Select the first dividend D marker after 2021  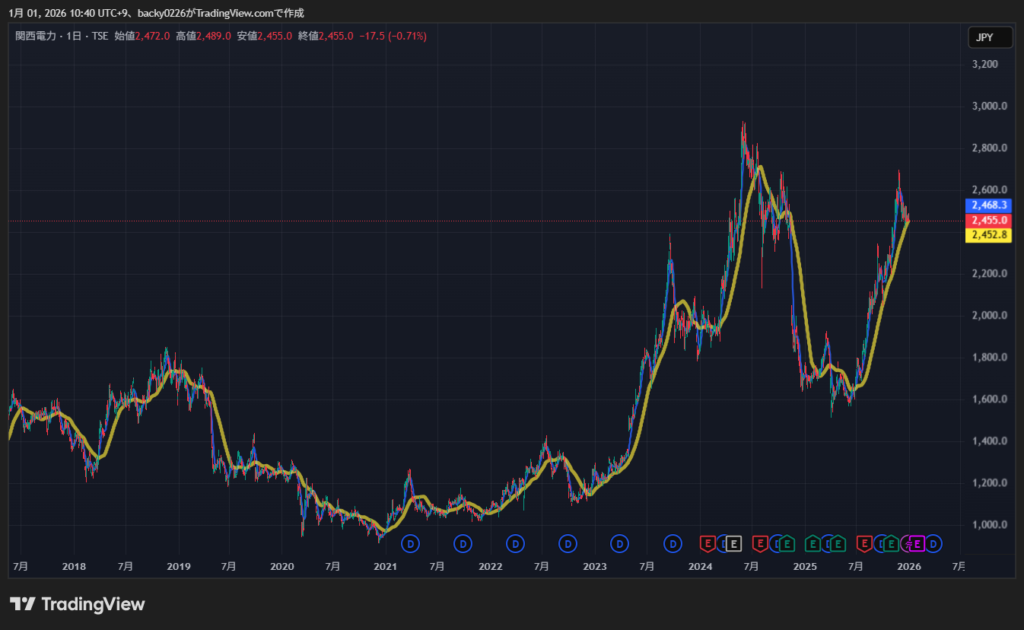(x=410, y=543)
